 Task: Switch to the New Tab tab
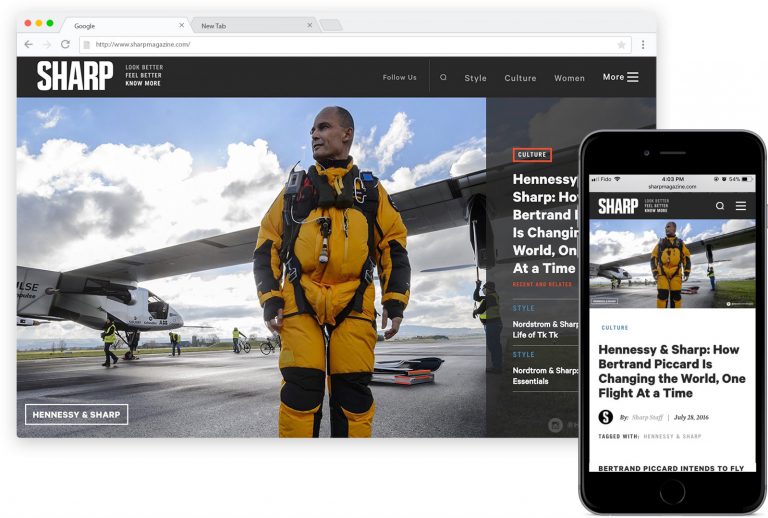tap(250, 26)
